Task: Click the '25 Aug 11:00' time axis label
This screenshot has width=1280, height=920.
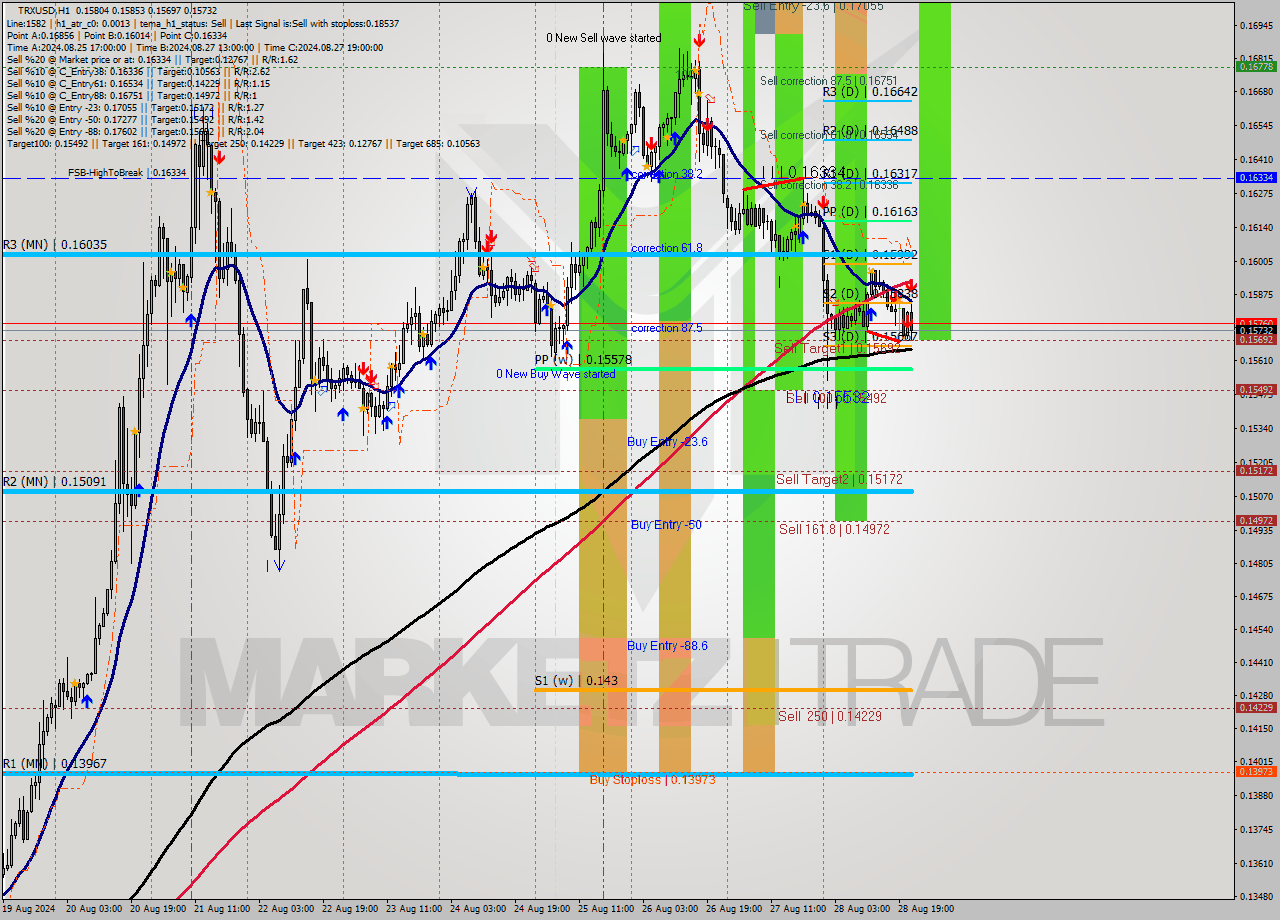Action: point(605,909)
